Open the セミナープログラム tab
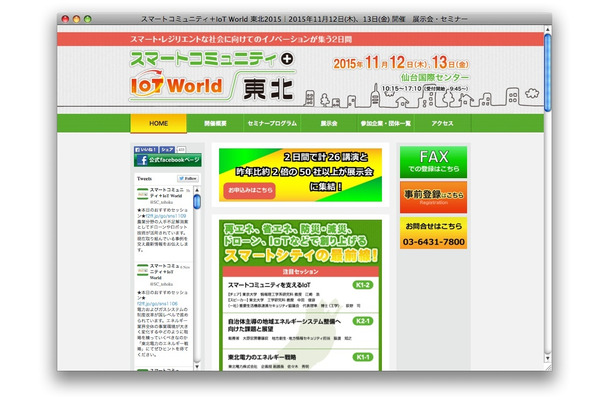Screen dimensions: 610x400 tap(272, 123)
